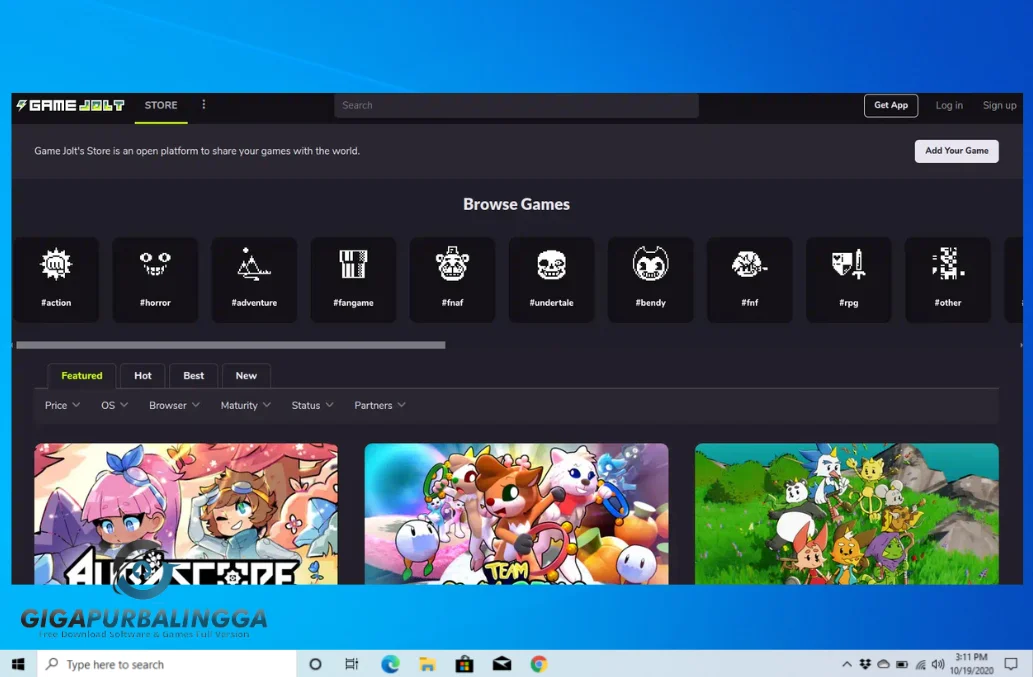
Task: Open the #fnf tag tile
Action: [750, 280]
